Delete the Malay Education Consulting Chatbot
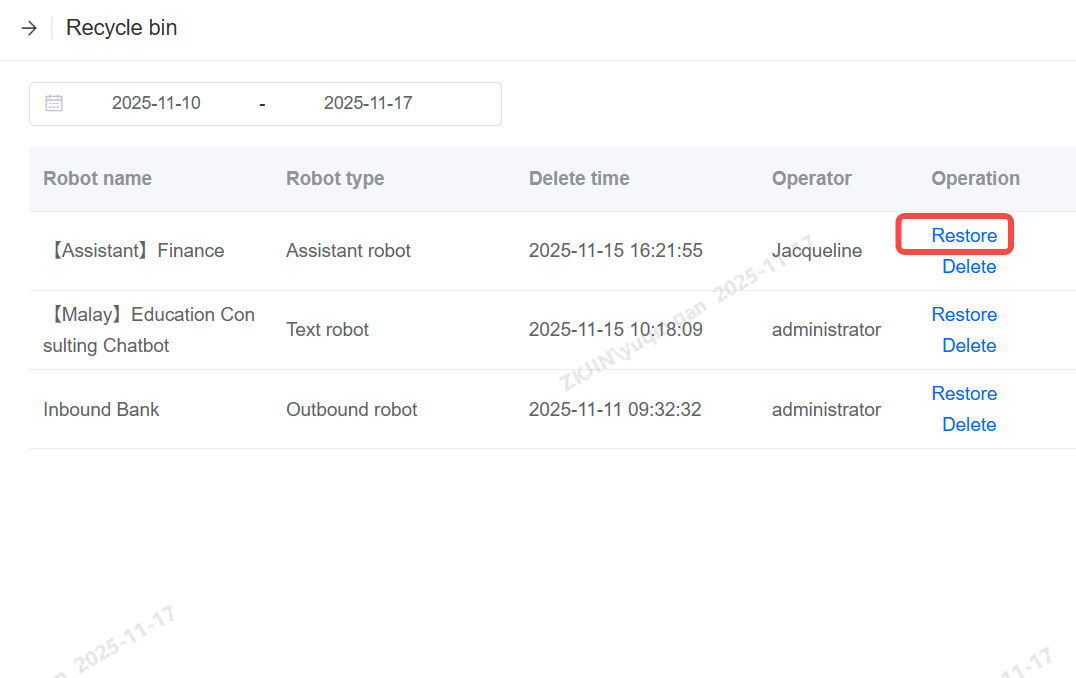This screenshot has height=678, width=1076. coord(969,346)
